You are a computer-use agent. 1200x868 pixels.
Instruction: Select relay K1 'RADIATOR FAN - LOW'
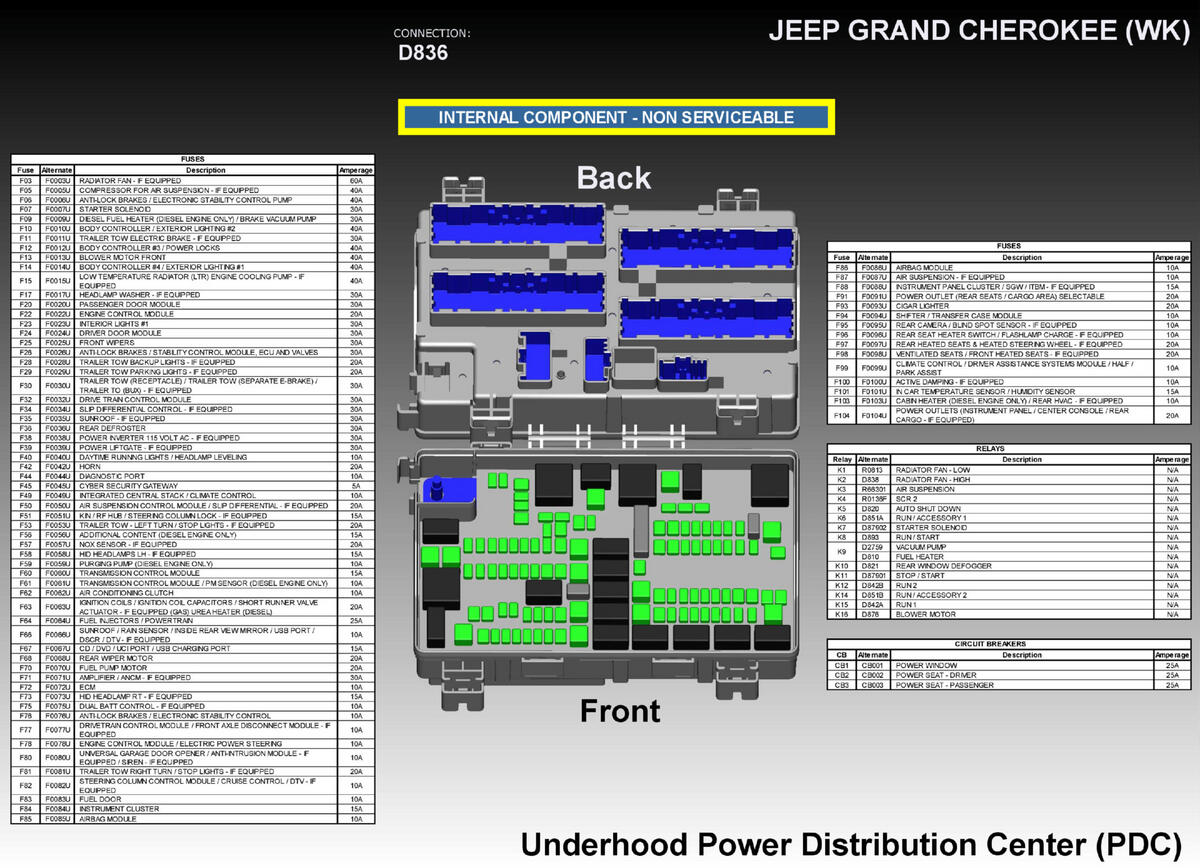point(1009,469)
